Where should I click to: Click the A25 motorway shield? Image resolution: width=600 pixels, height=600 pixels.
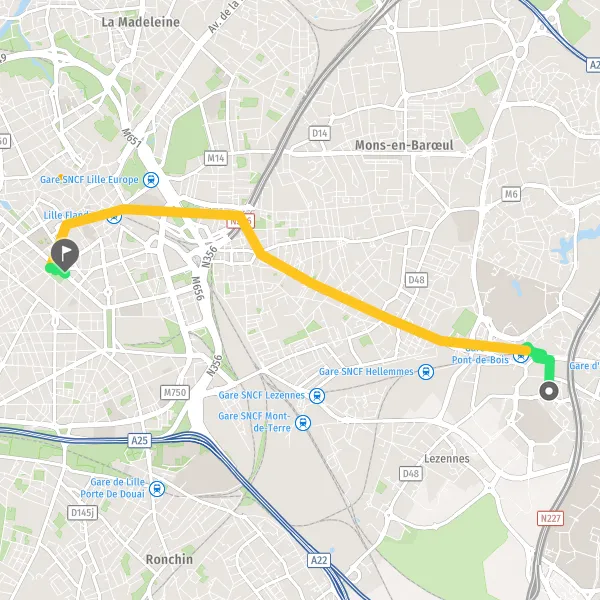coord(139,440)
